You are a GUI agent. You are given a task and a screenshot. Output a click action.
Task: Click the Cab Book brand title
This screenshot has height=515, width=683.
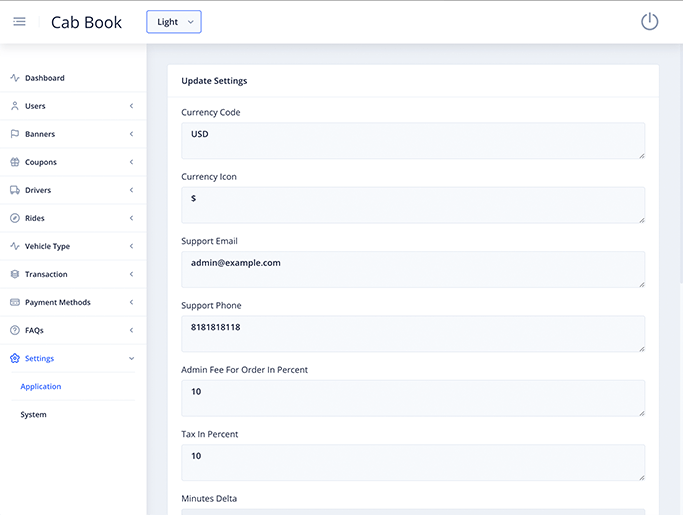pyautogui.click(x=86, y=22)
